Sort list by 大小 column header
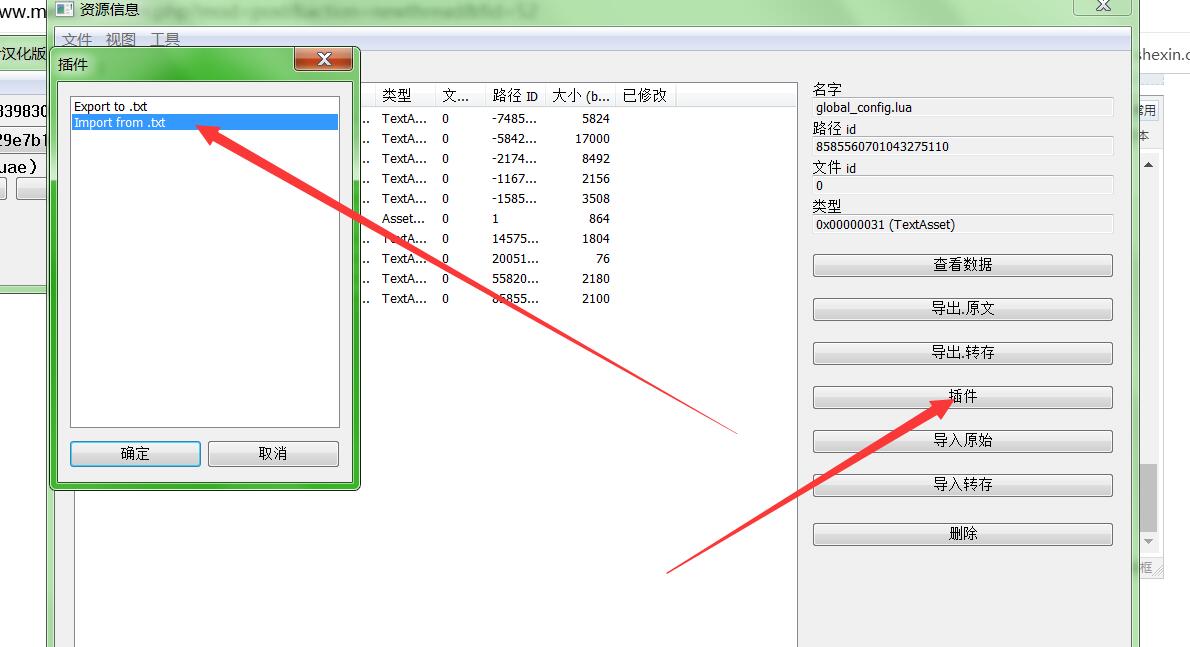 tap(581, 96)
